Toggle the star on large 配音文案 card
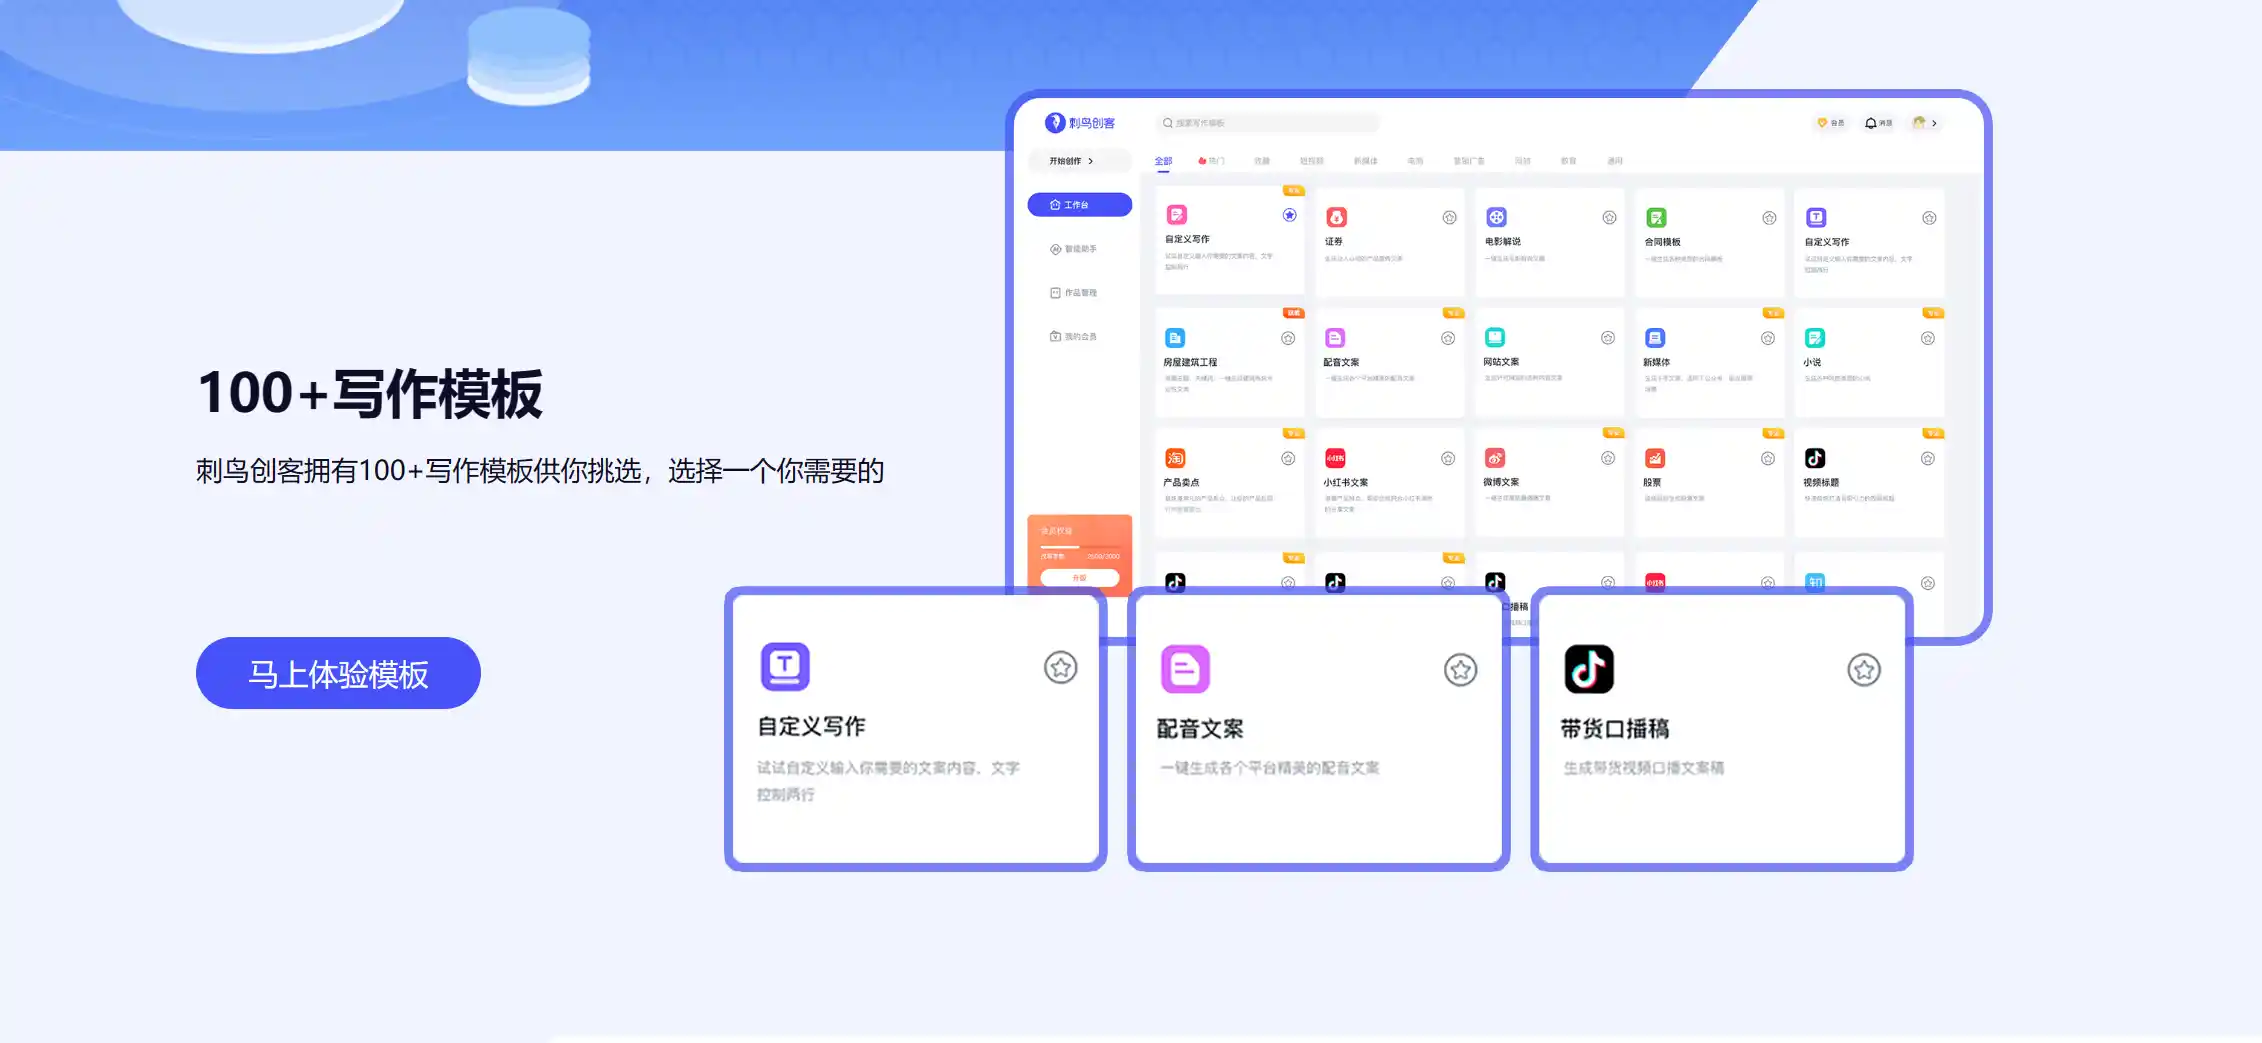The image size is (2262, 1043). 1461,670
